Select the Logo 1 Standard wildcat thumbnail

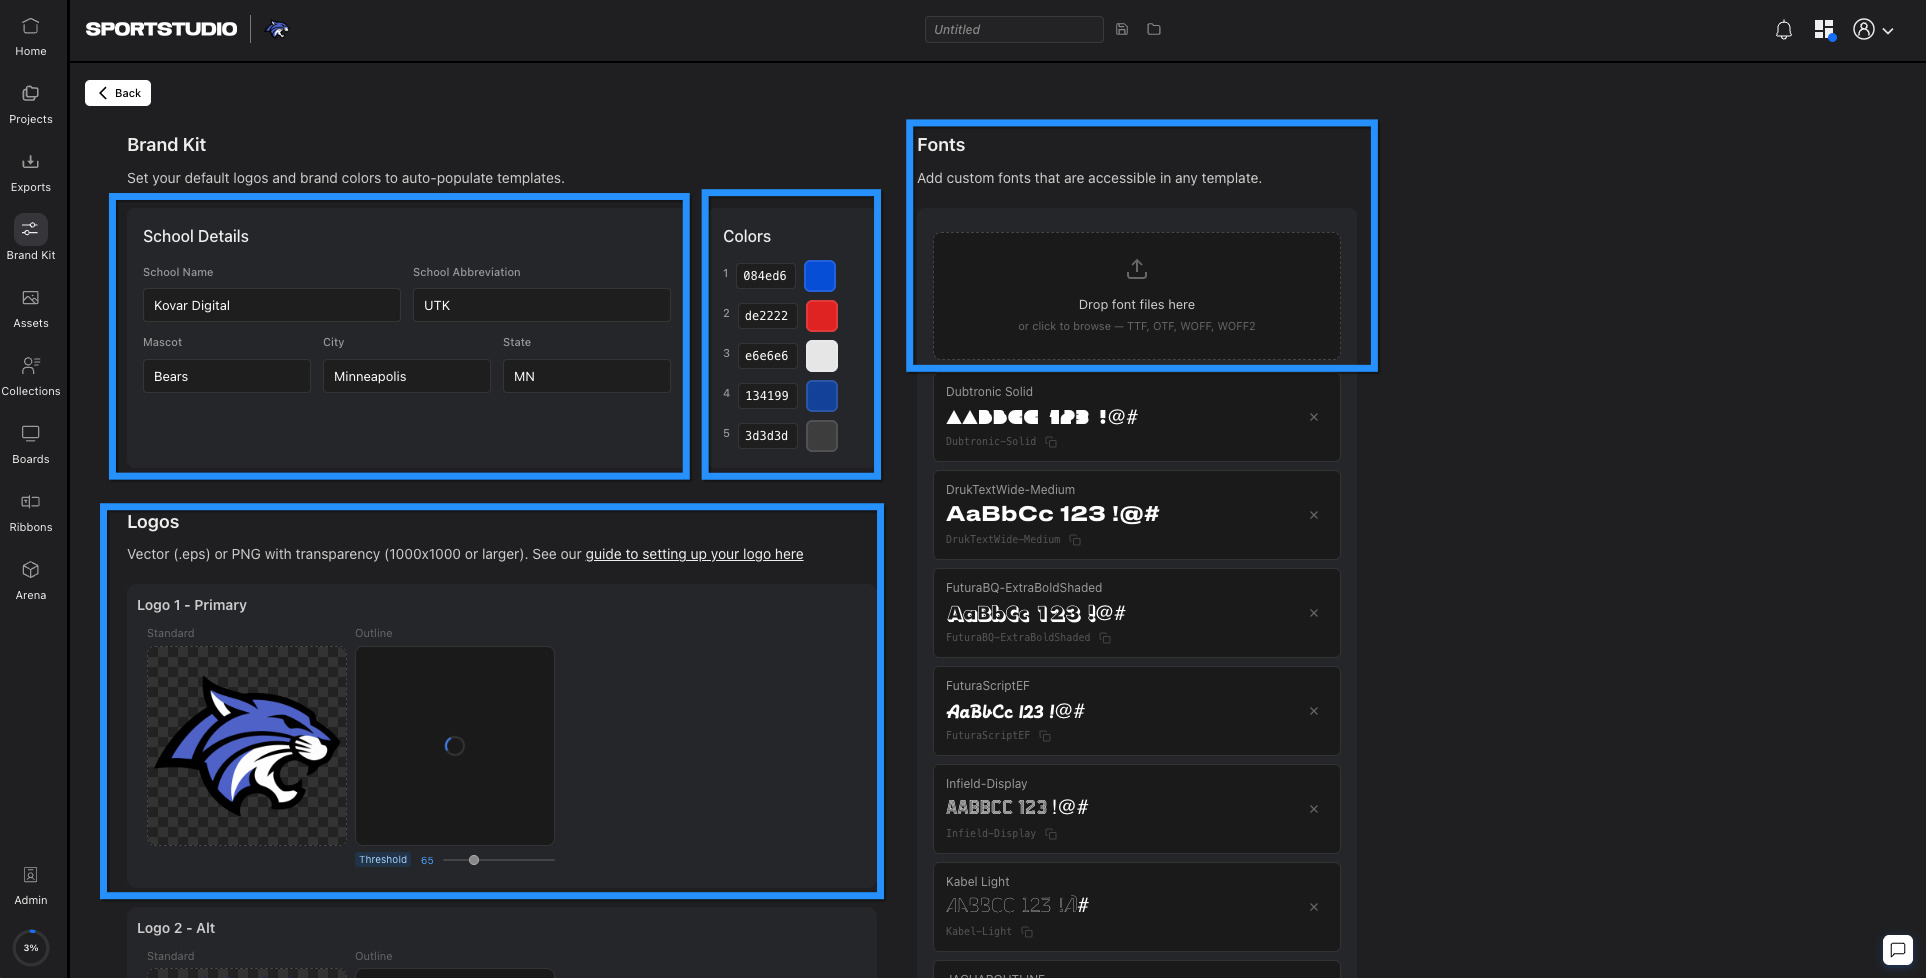[x=247, y=746]
